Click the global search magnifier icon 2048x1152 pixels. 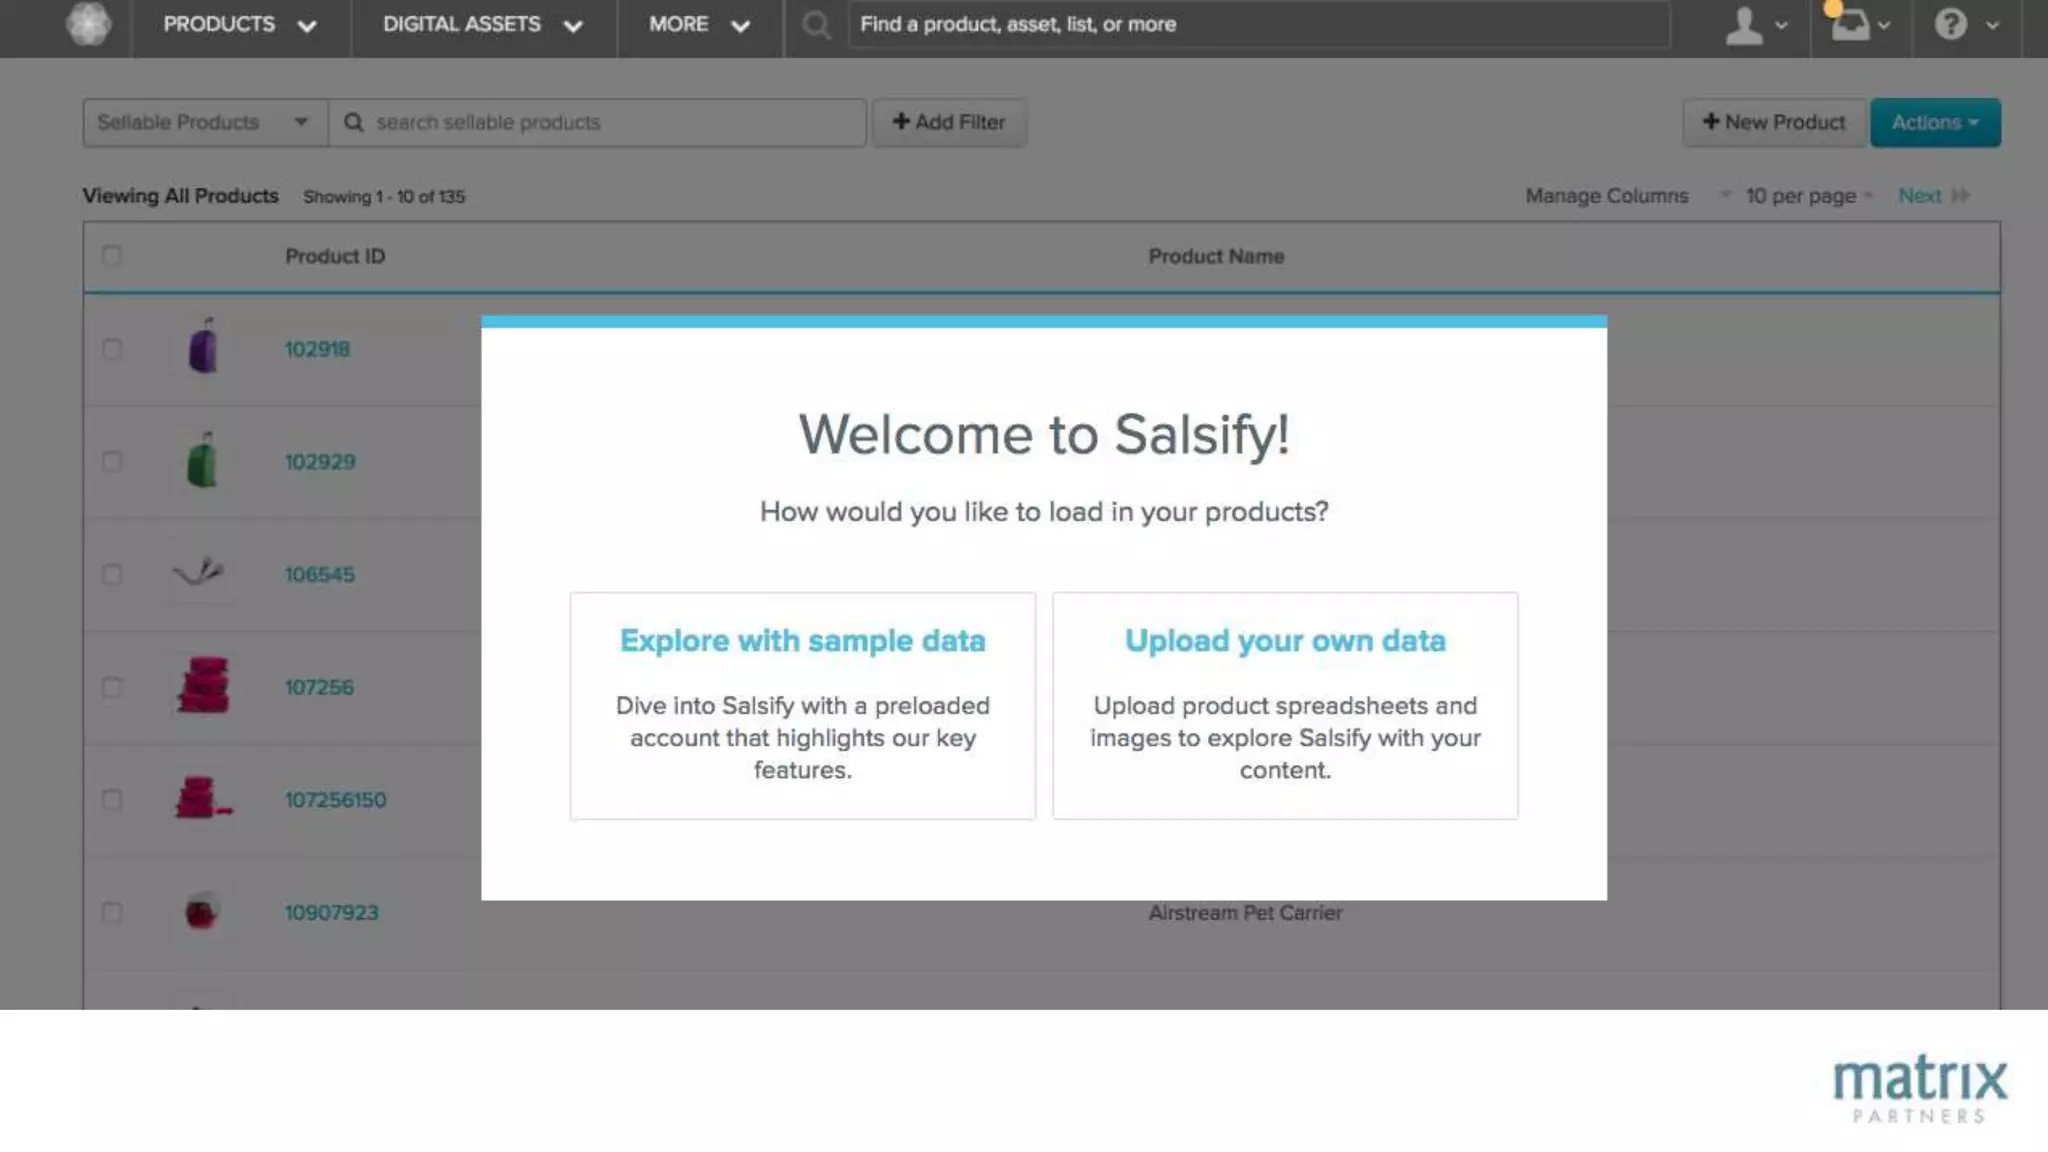click(x=816, y=25)
